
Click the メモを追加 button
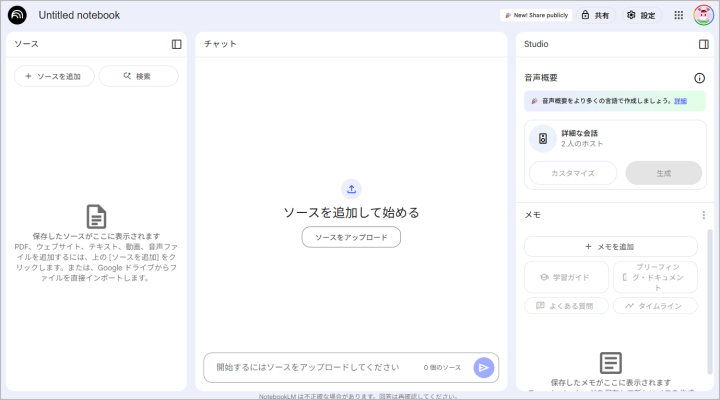coord(611,247)
